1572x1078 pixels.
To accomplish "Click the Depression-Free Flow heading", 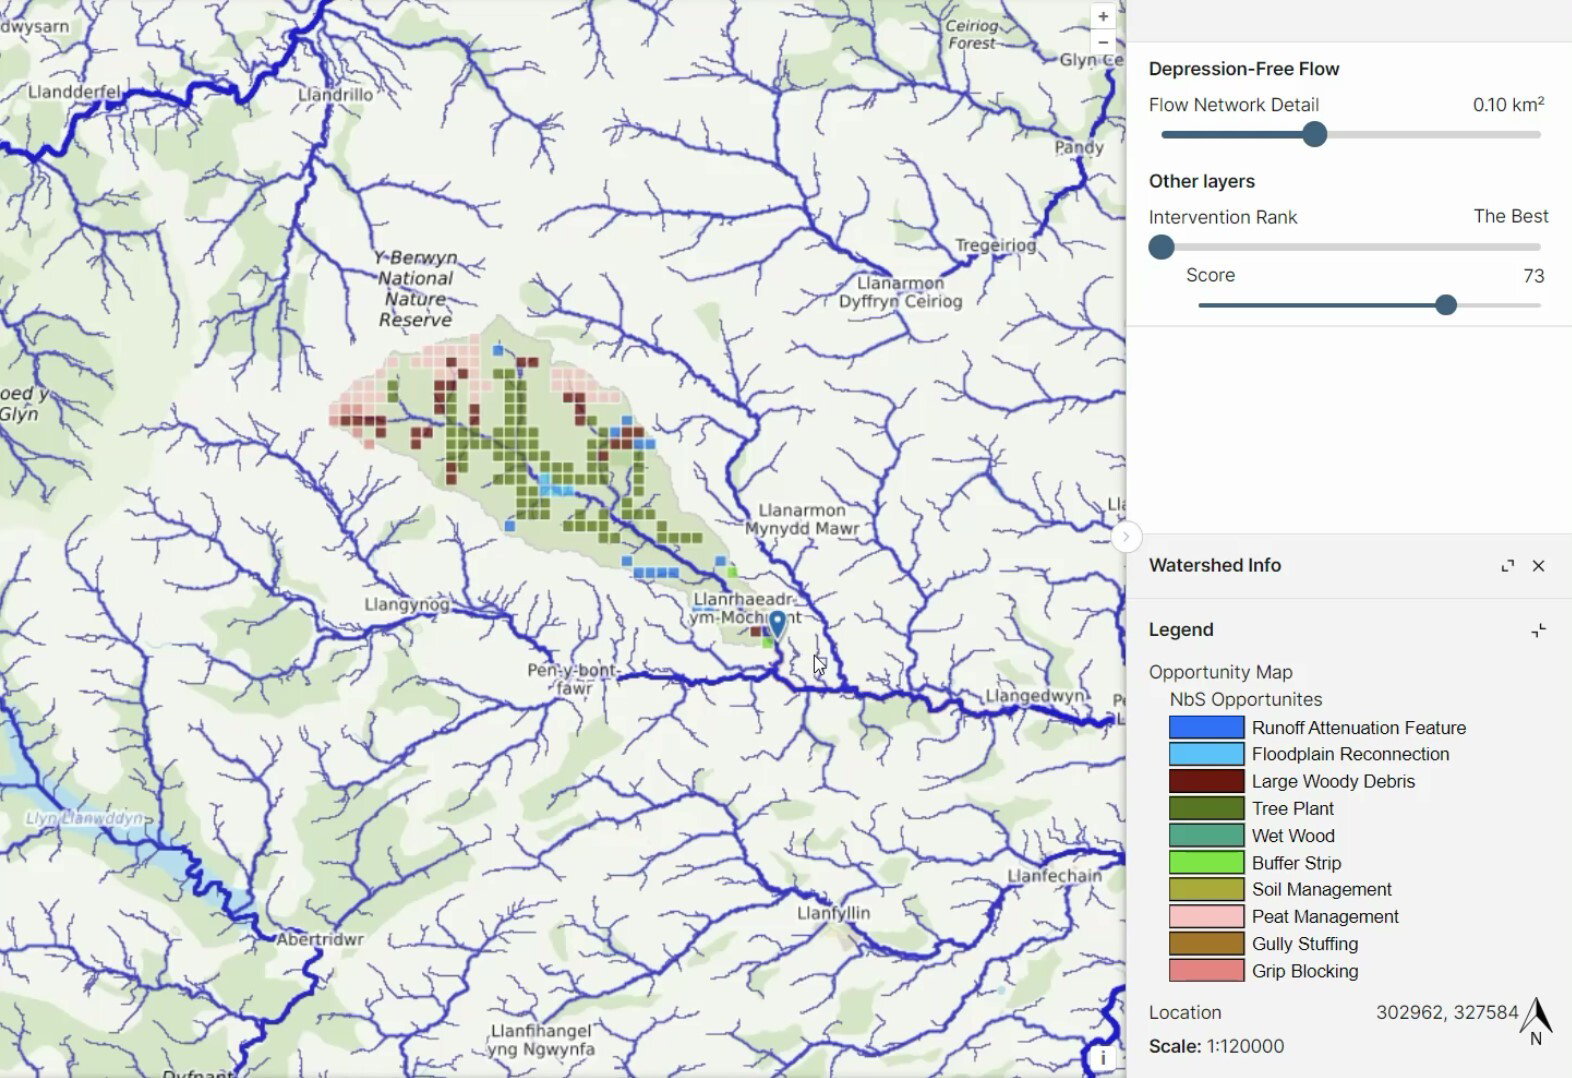I will [1244, 69].
